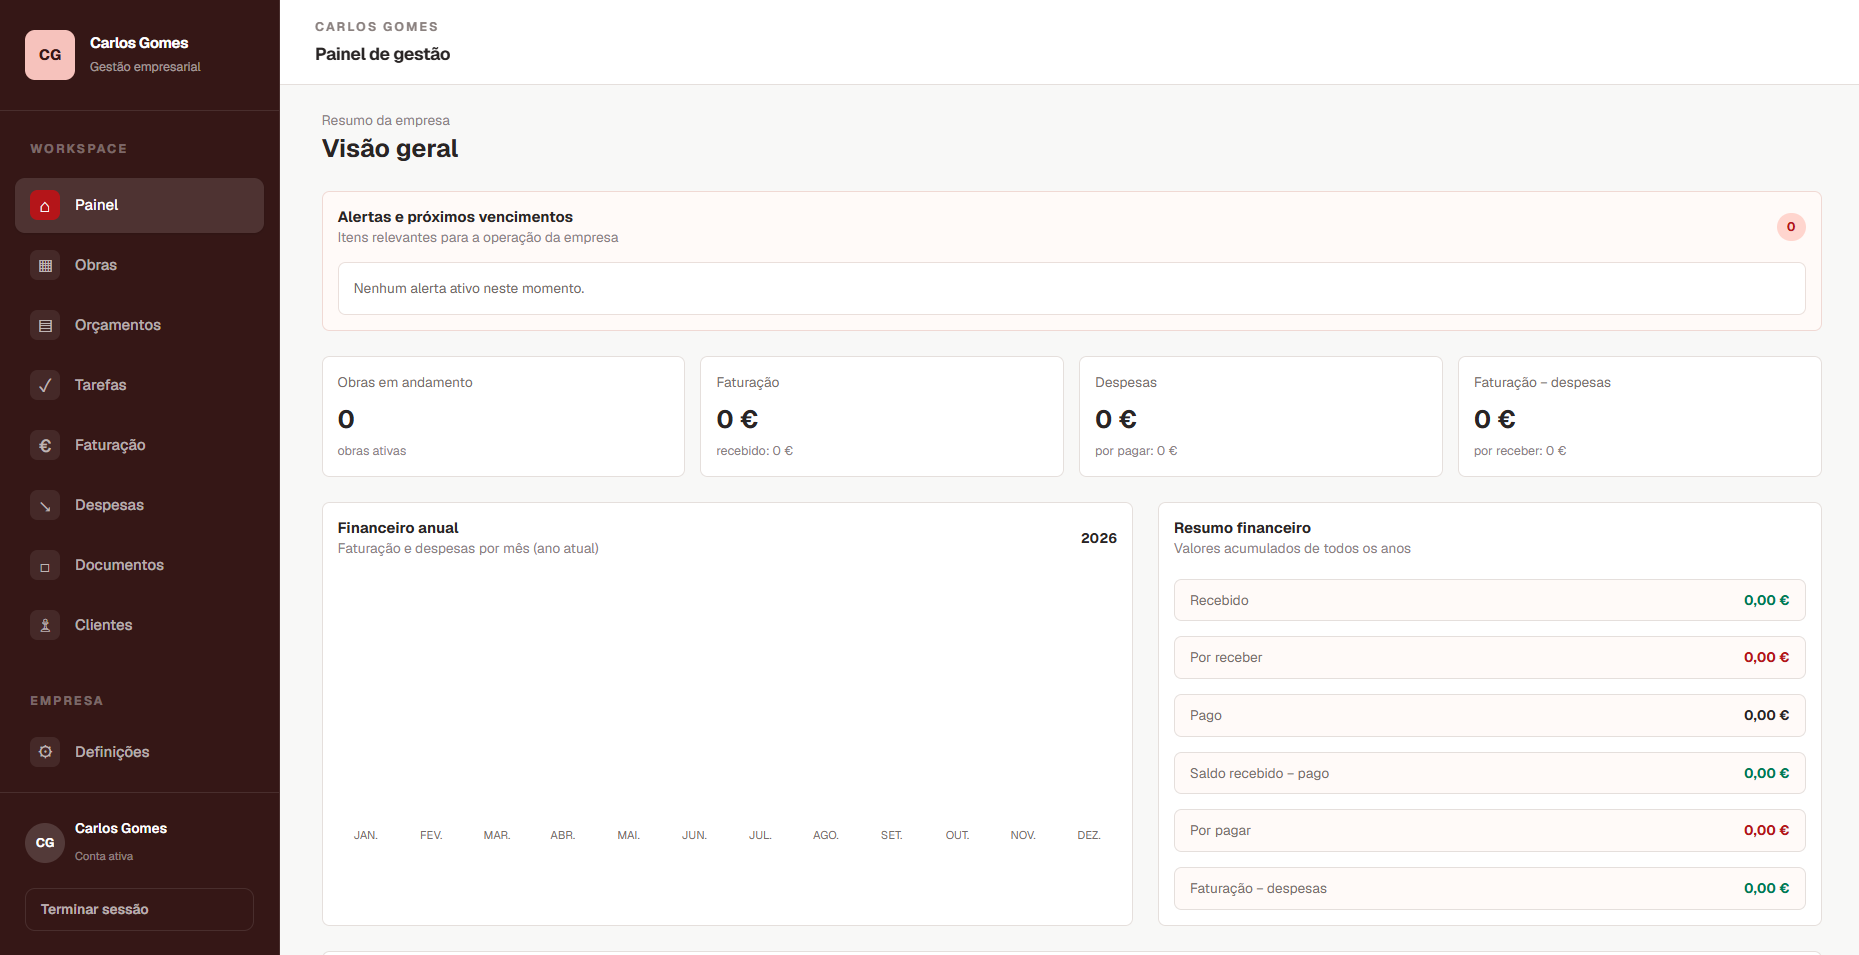Open Despesas from the sidebar

click(x=139, y=505)
